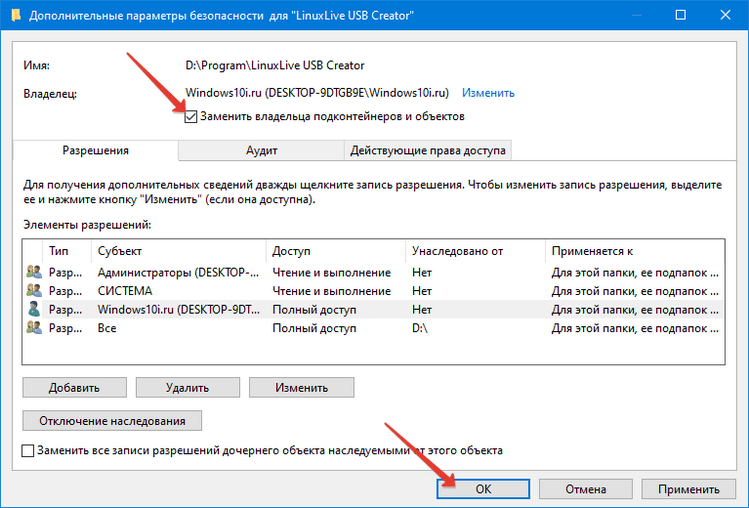The width and height of the screenshot is (749, 508).
Task: Select the Администраторы (DESKTOP-... subject entry
Action: (178, 272)
